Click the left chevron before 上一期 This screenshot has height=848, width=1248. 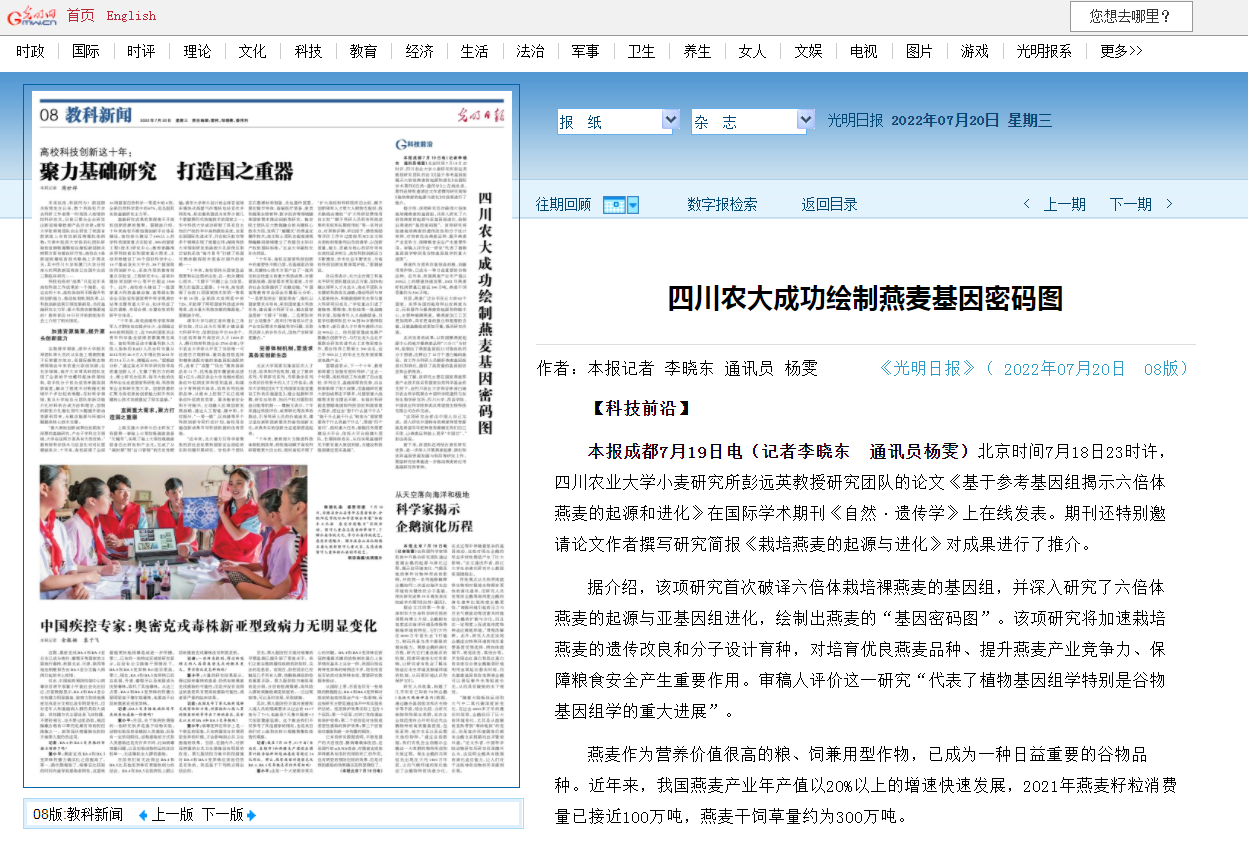coord(1027,204)
